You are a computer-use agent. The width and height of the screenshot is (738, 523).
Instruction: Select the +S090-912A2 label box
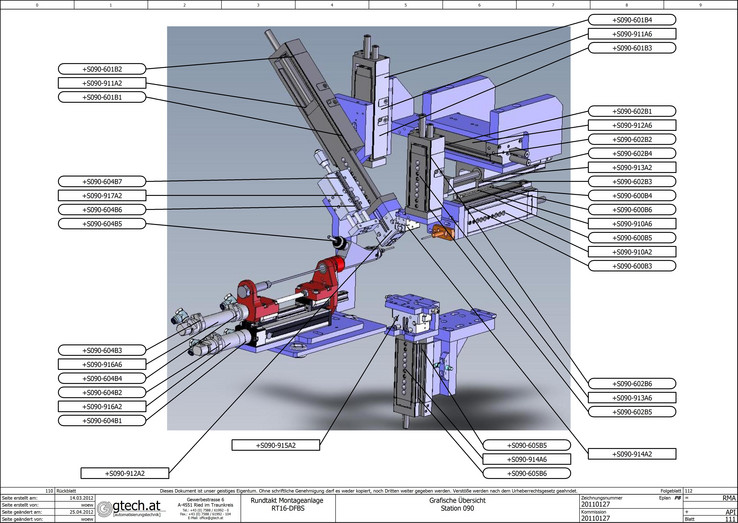coord(125,473)
